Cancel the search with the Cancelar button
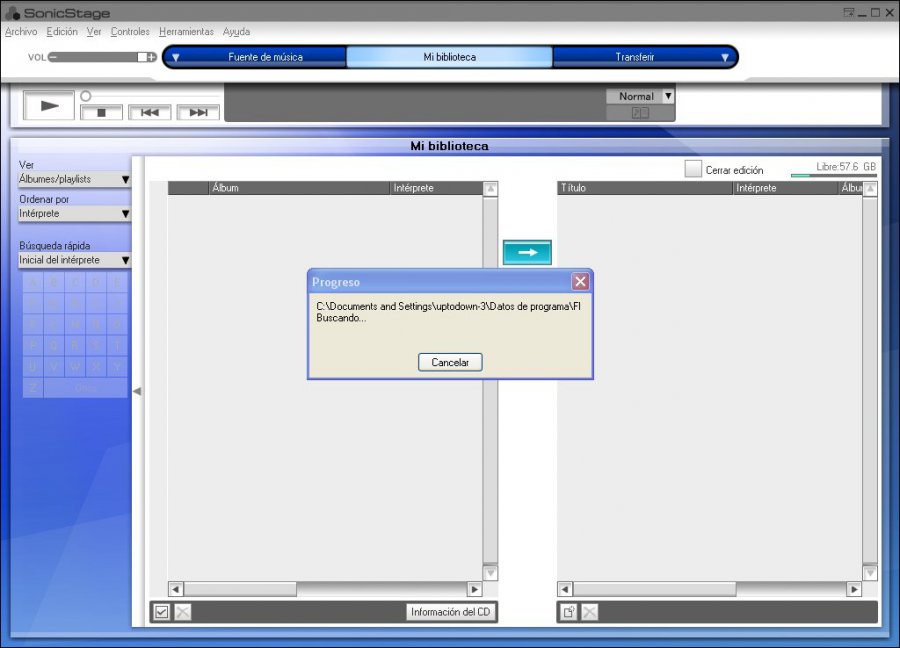This screenshot has height=648, width=900. click(450, 362)
